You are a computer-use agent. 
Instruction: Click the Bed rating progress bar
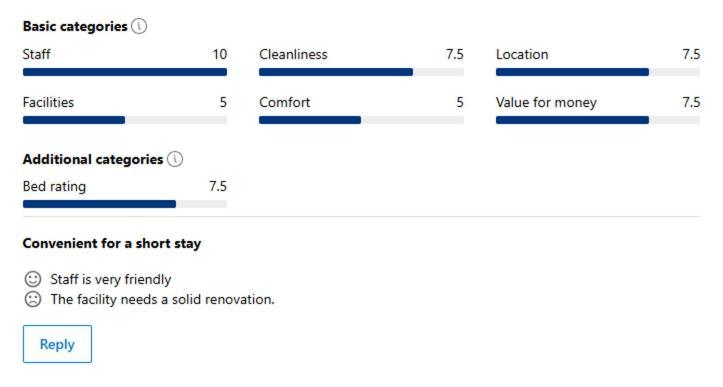click(125, 204)
